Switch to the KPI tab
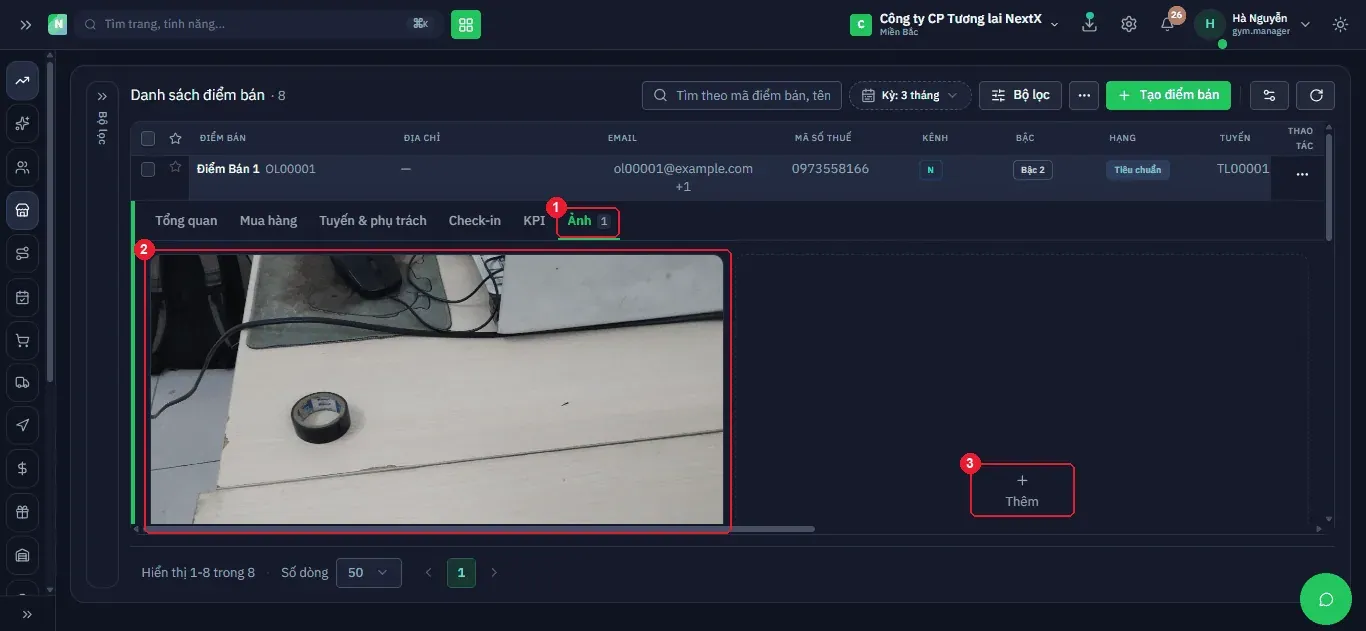 coord(534,220)
